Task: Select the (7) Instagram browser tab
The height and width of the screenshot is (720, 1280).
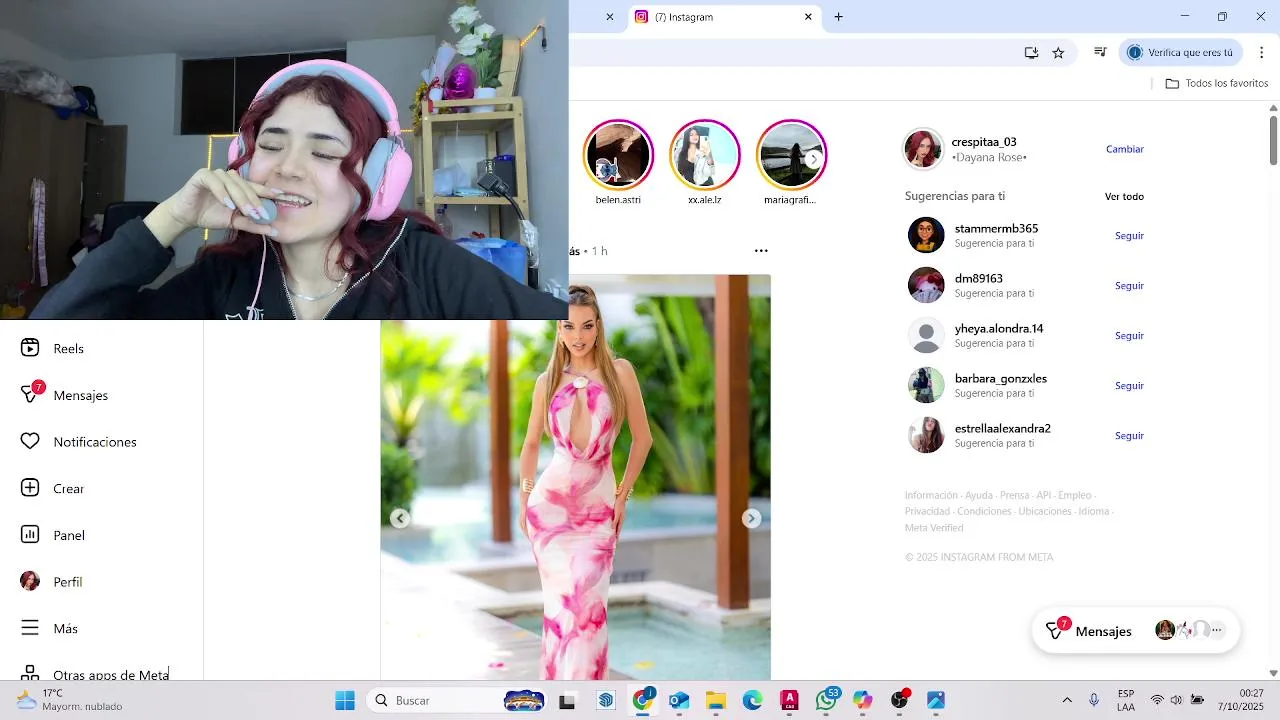Action: tap(725, 17)
